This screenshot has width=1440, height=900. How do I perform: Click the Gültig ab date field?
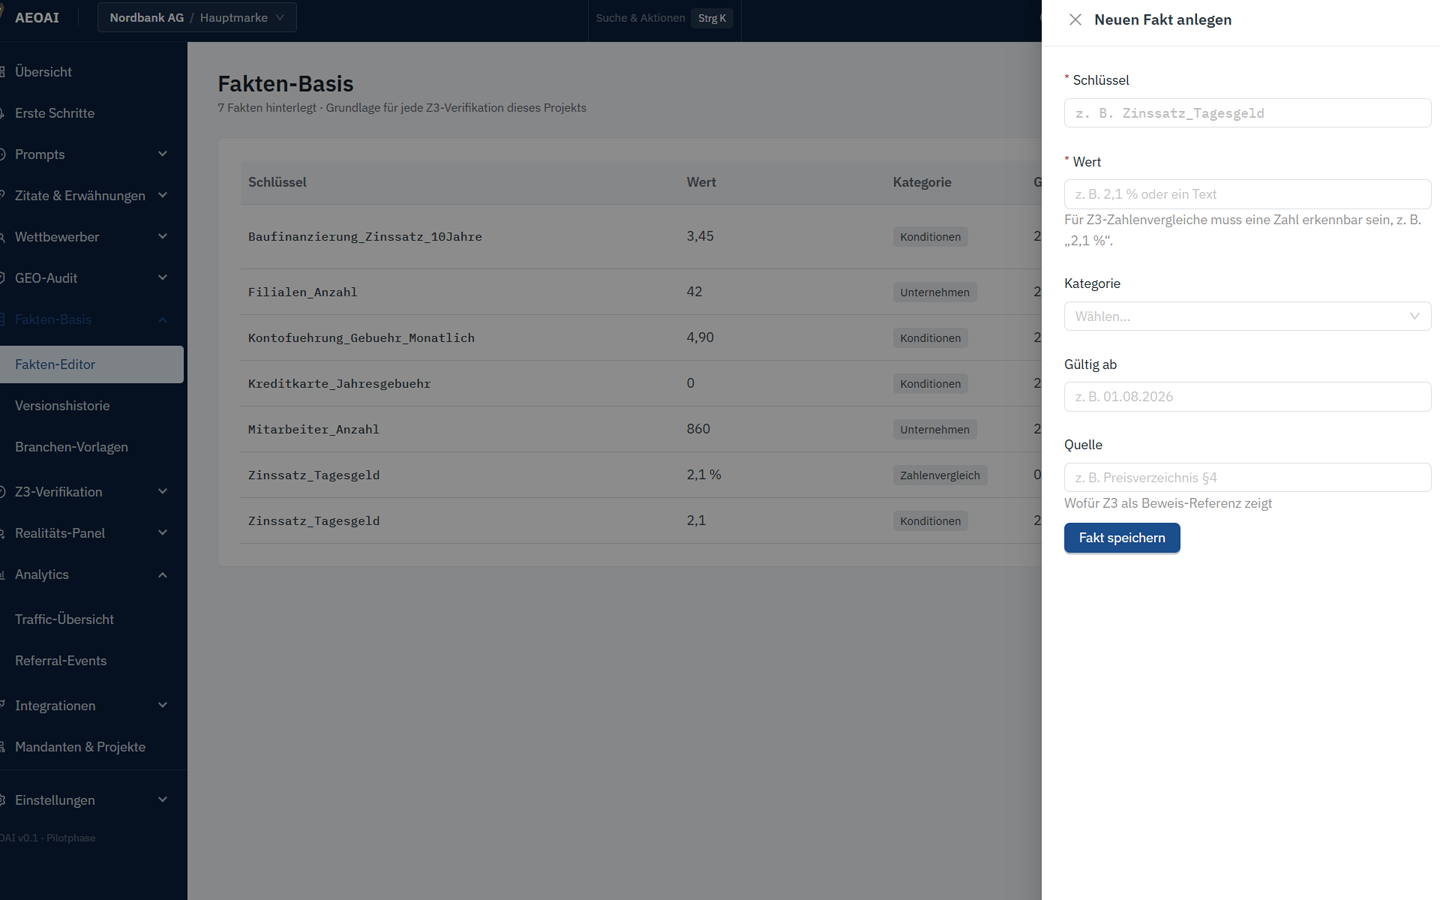[x=1247, y=397]
